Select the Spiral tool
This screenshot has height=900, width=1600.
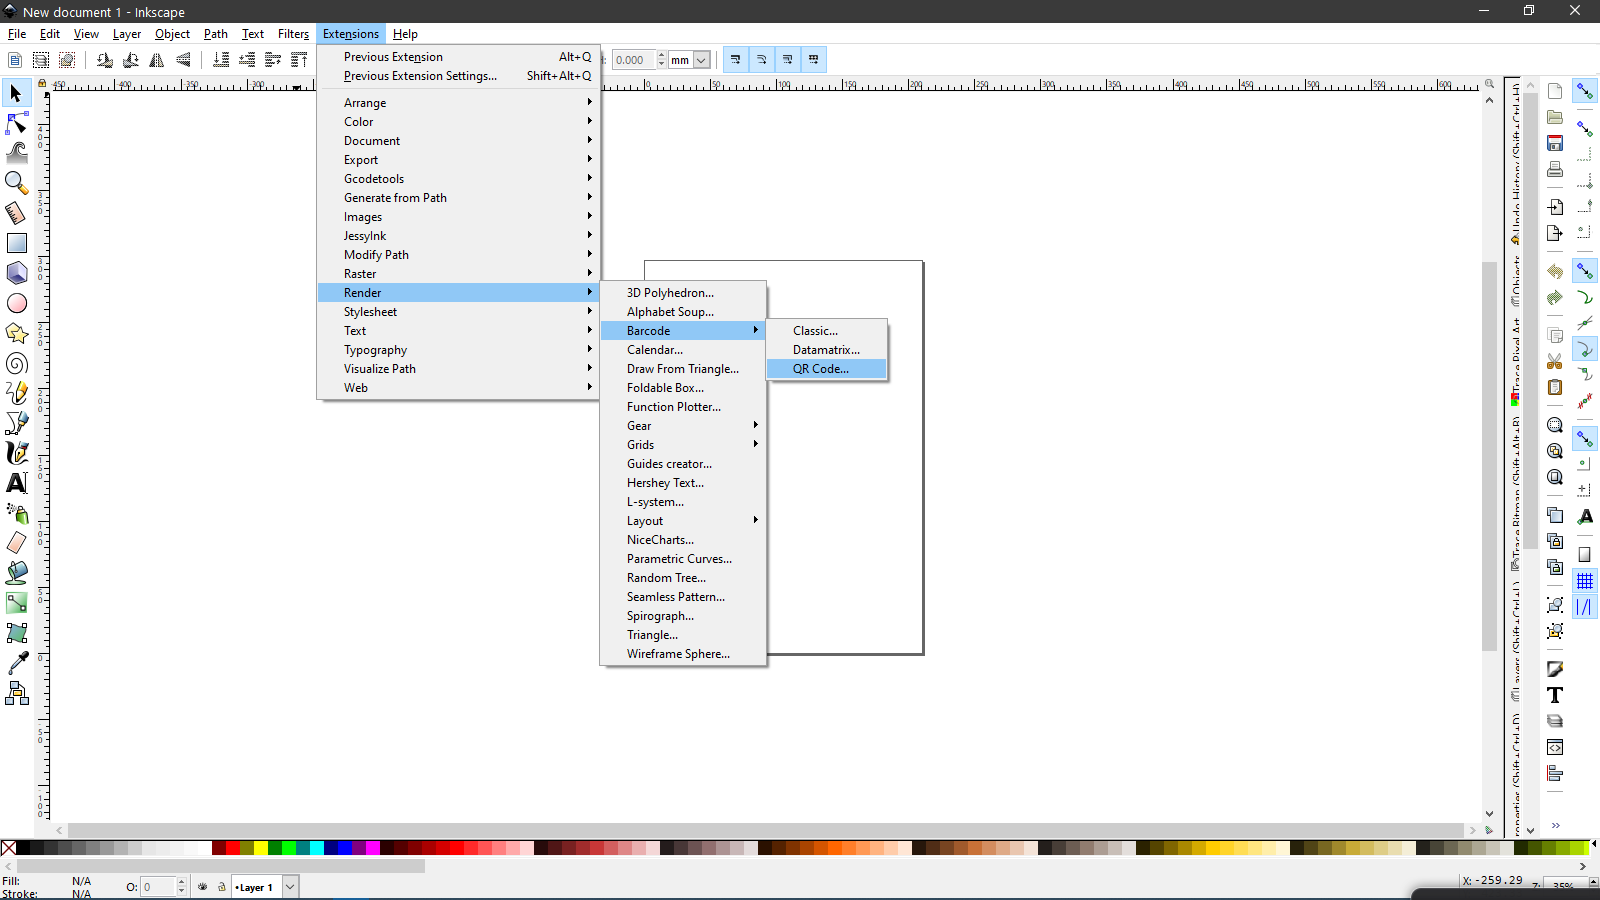pos(16,363)
